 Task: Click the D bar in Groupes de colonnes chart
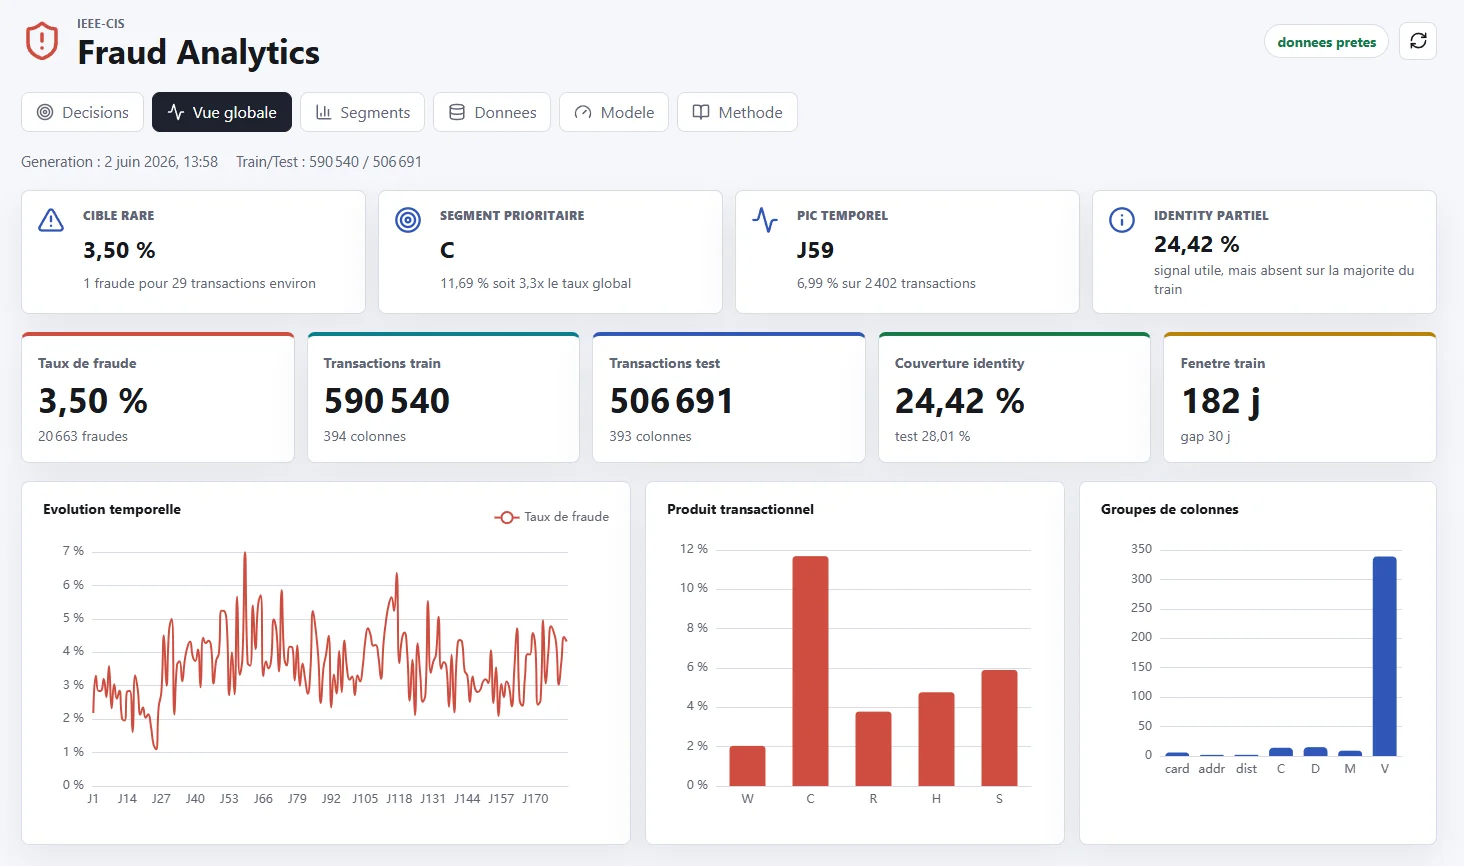(1316, 752)
